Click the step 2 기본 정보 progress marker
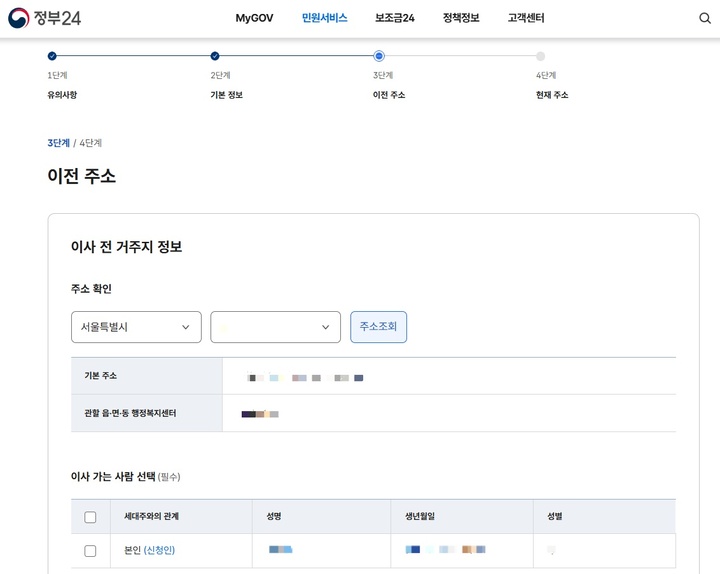Image resolution: width=720 pixels, height=574 pixels. point(215,56)
